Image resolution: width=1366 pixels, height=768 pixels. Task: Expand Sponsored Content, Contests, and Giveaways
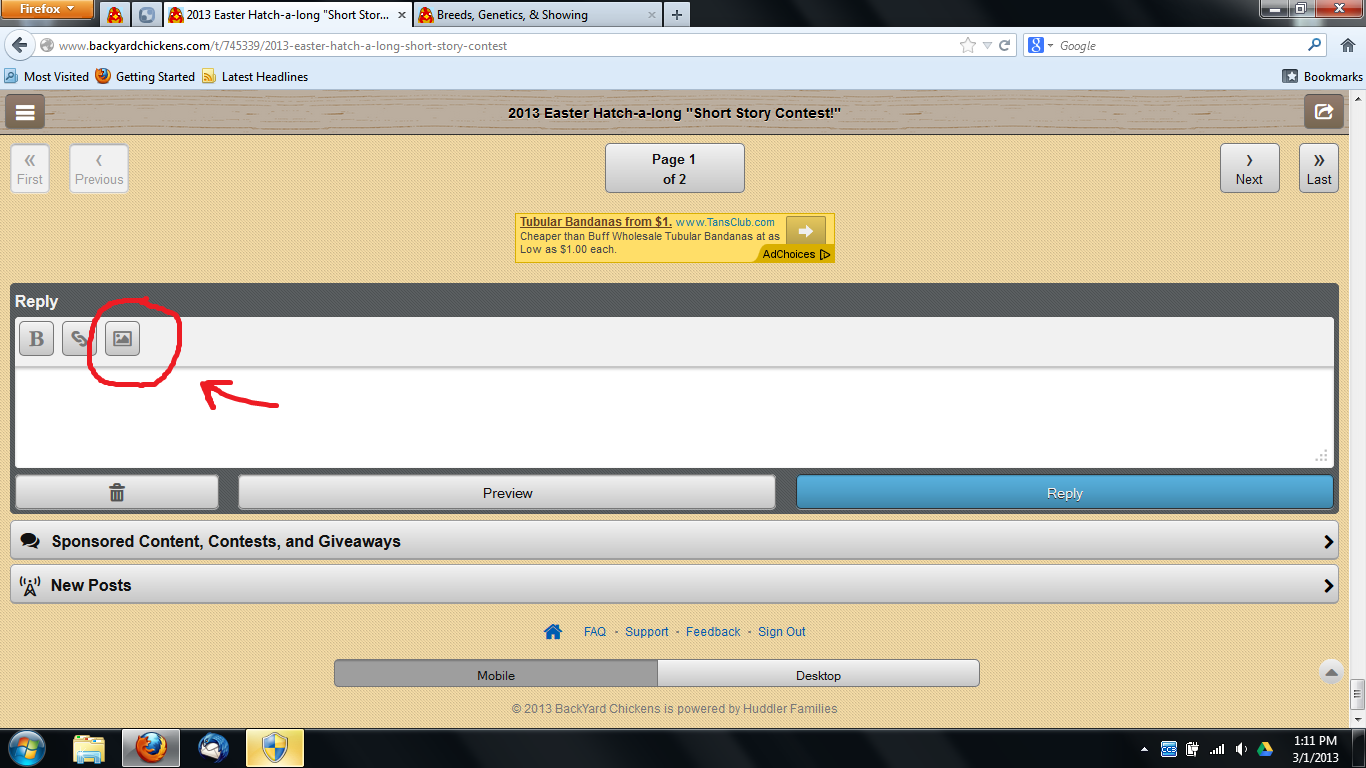(x=673, y=541)
